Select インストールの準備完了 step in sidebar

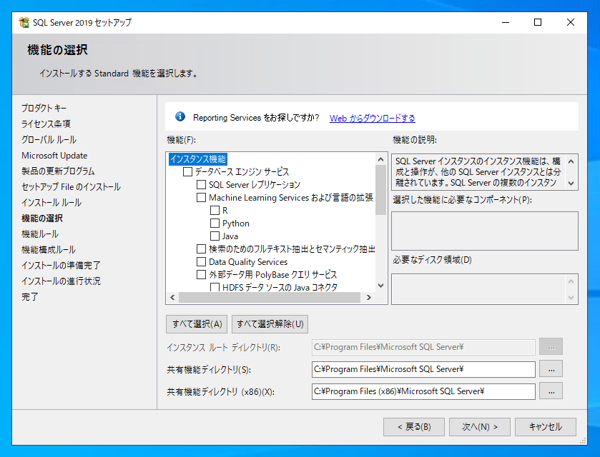(61, 265)
